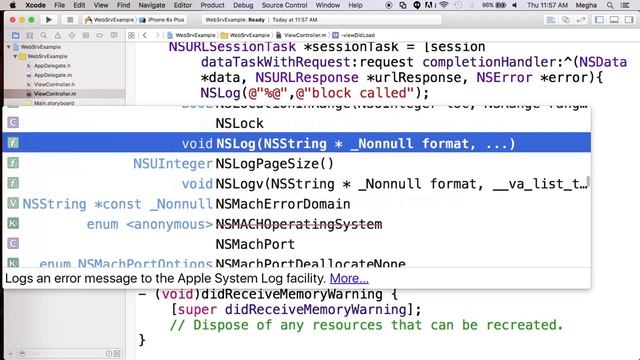Open the View menu
The image size is (640, 360).
(101, 5)
